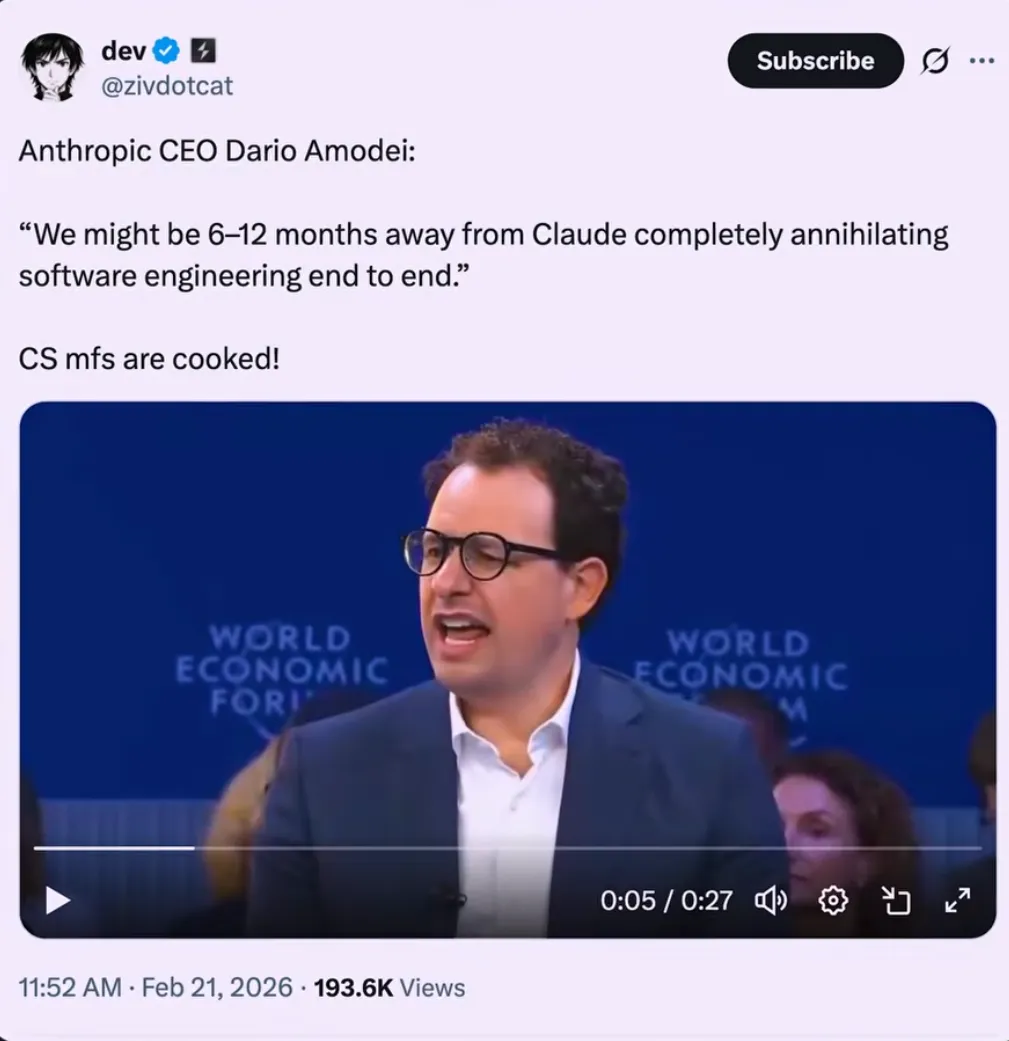This screenshot has width=1009, height=1041.
Task: Click the 0:05 / 0:27 time display
Action: (x=666, y=901)
